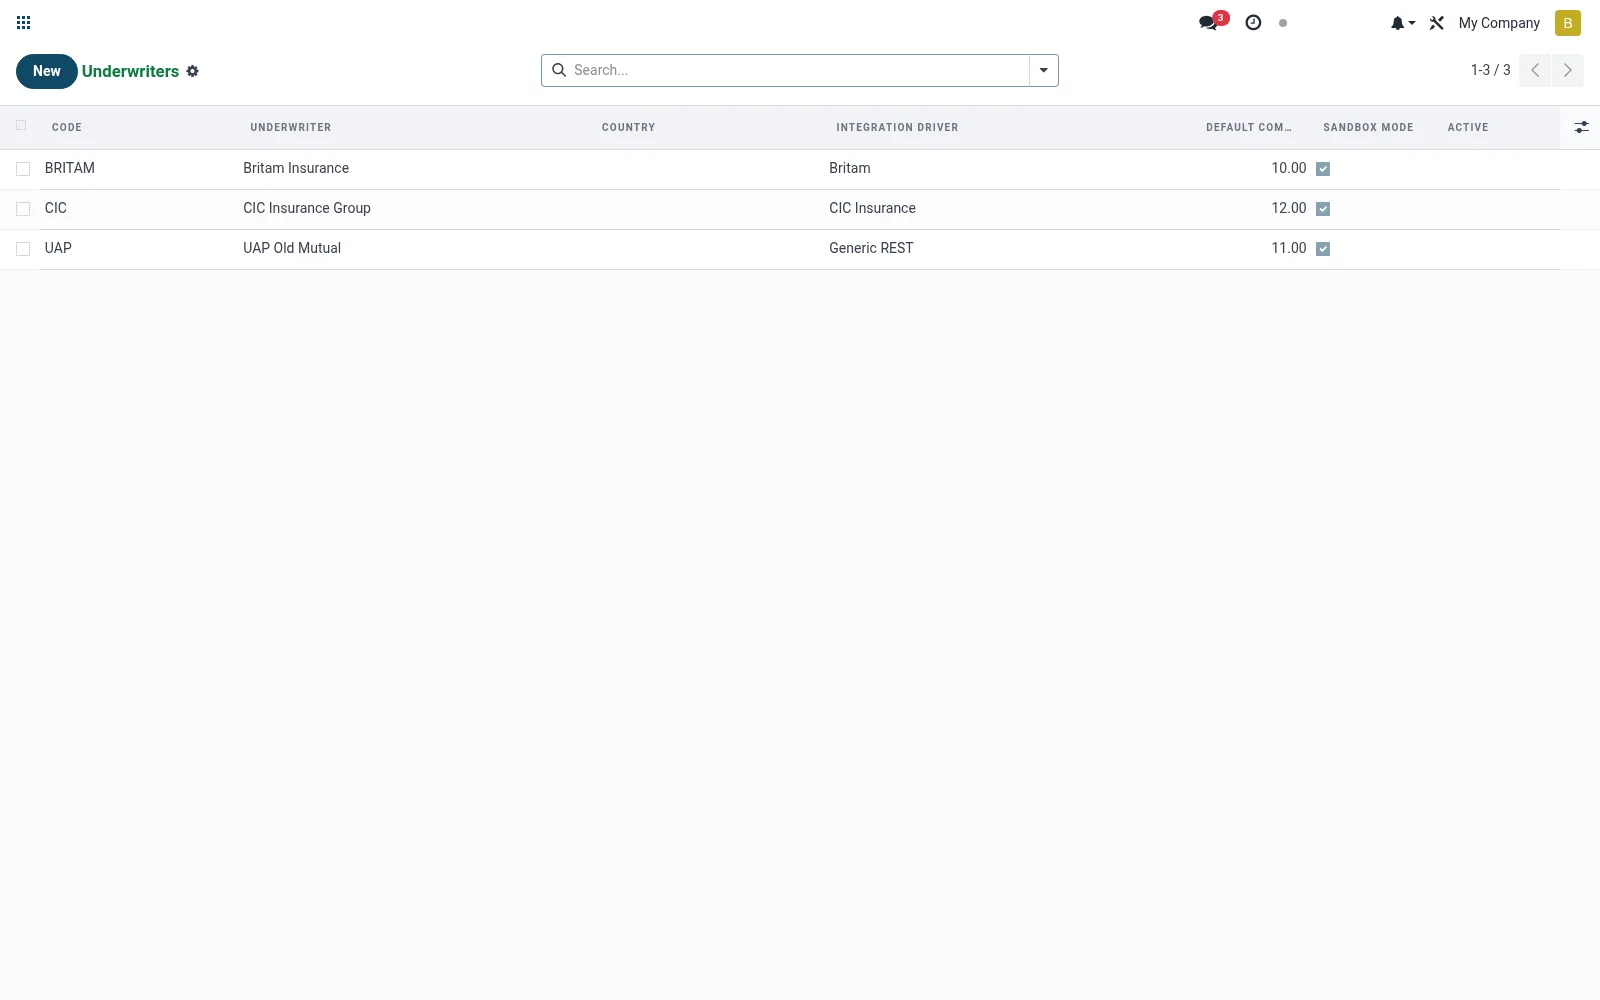Sort by the Underwriter column header
This screenshot has height=1000, width=1600.
pyautogui.click(x=291, y=127)
